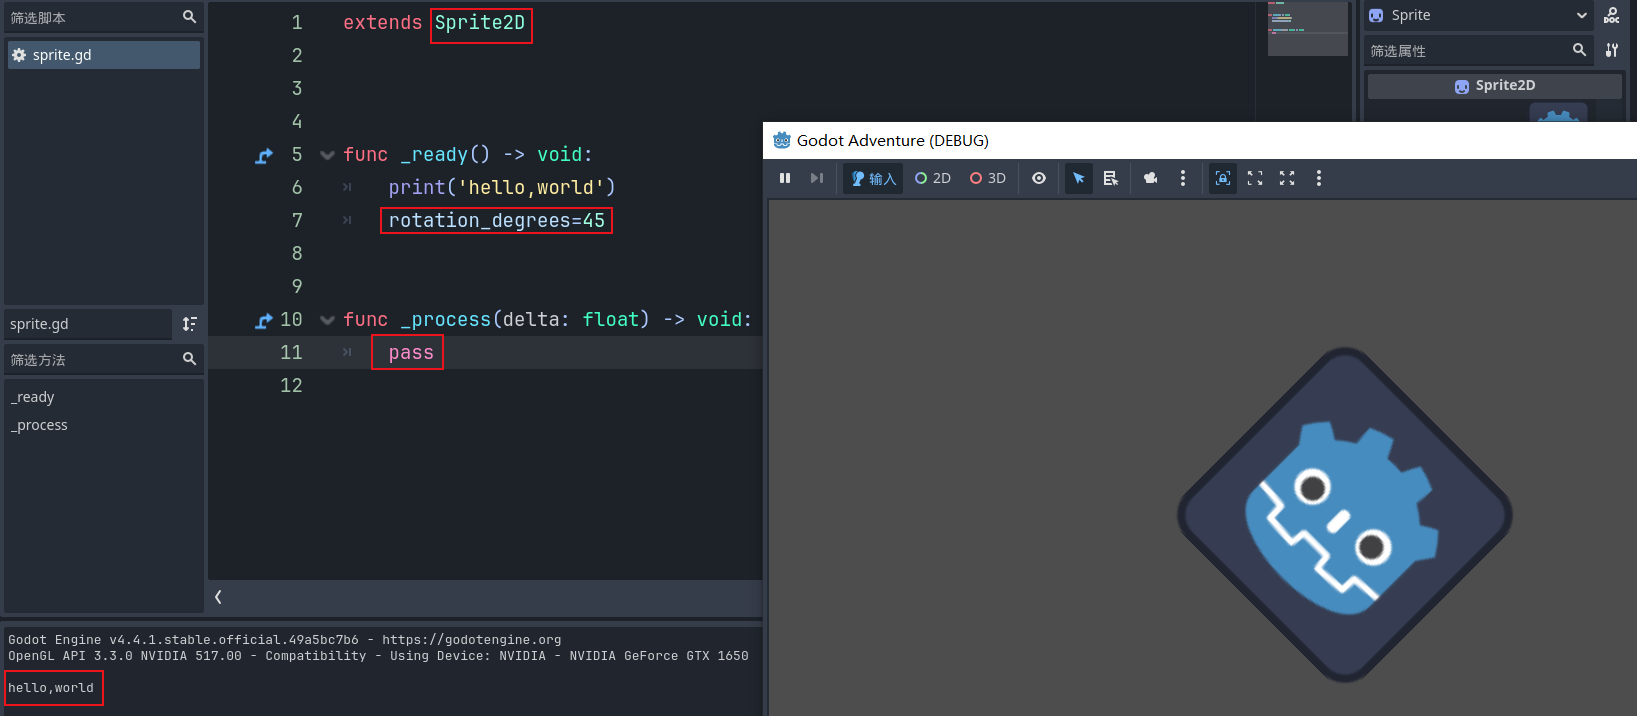
Task: Toggle the scripts panel collapse arrow
Action: (218, 597)
